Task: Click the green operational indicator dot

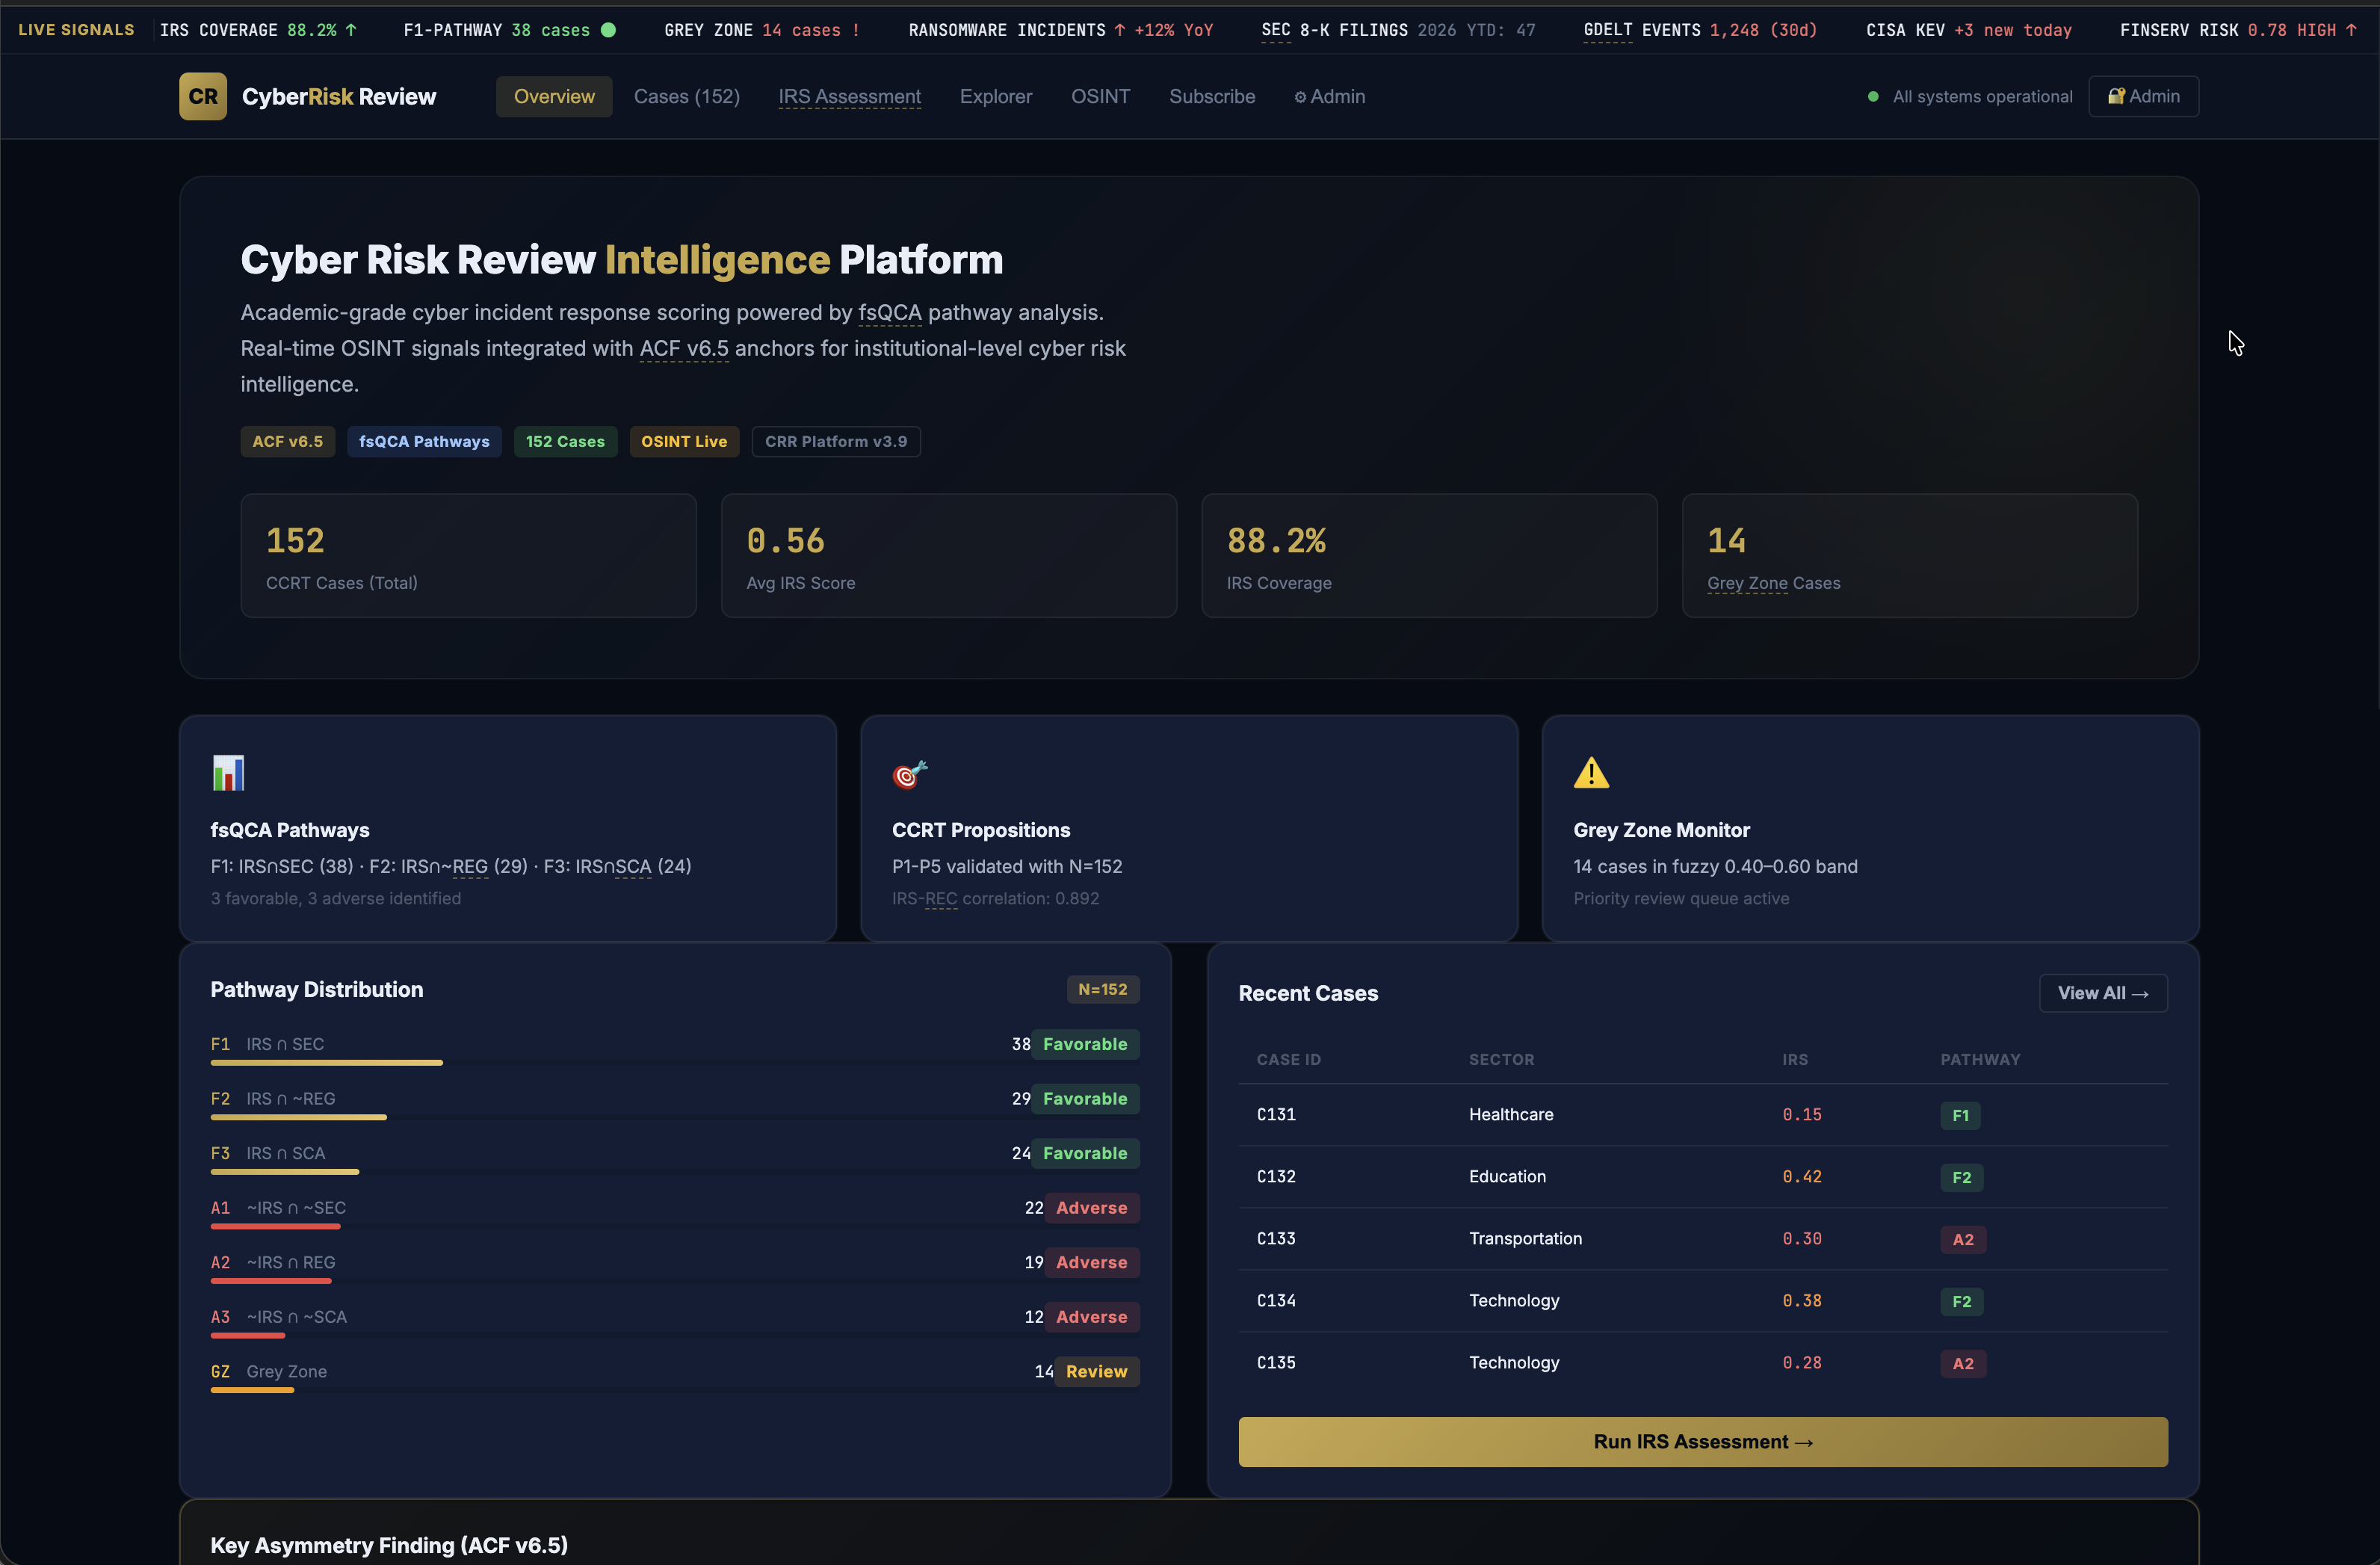Action: click(1873, 96)
